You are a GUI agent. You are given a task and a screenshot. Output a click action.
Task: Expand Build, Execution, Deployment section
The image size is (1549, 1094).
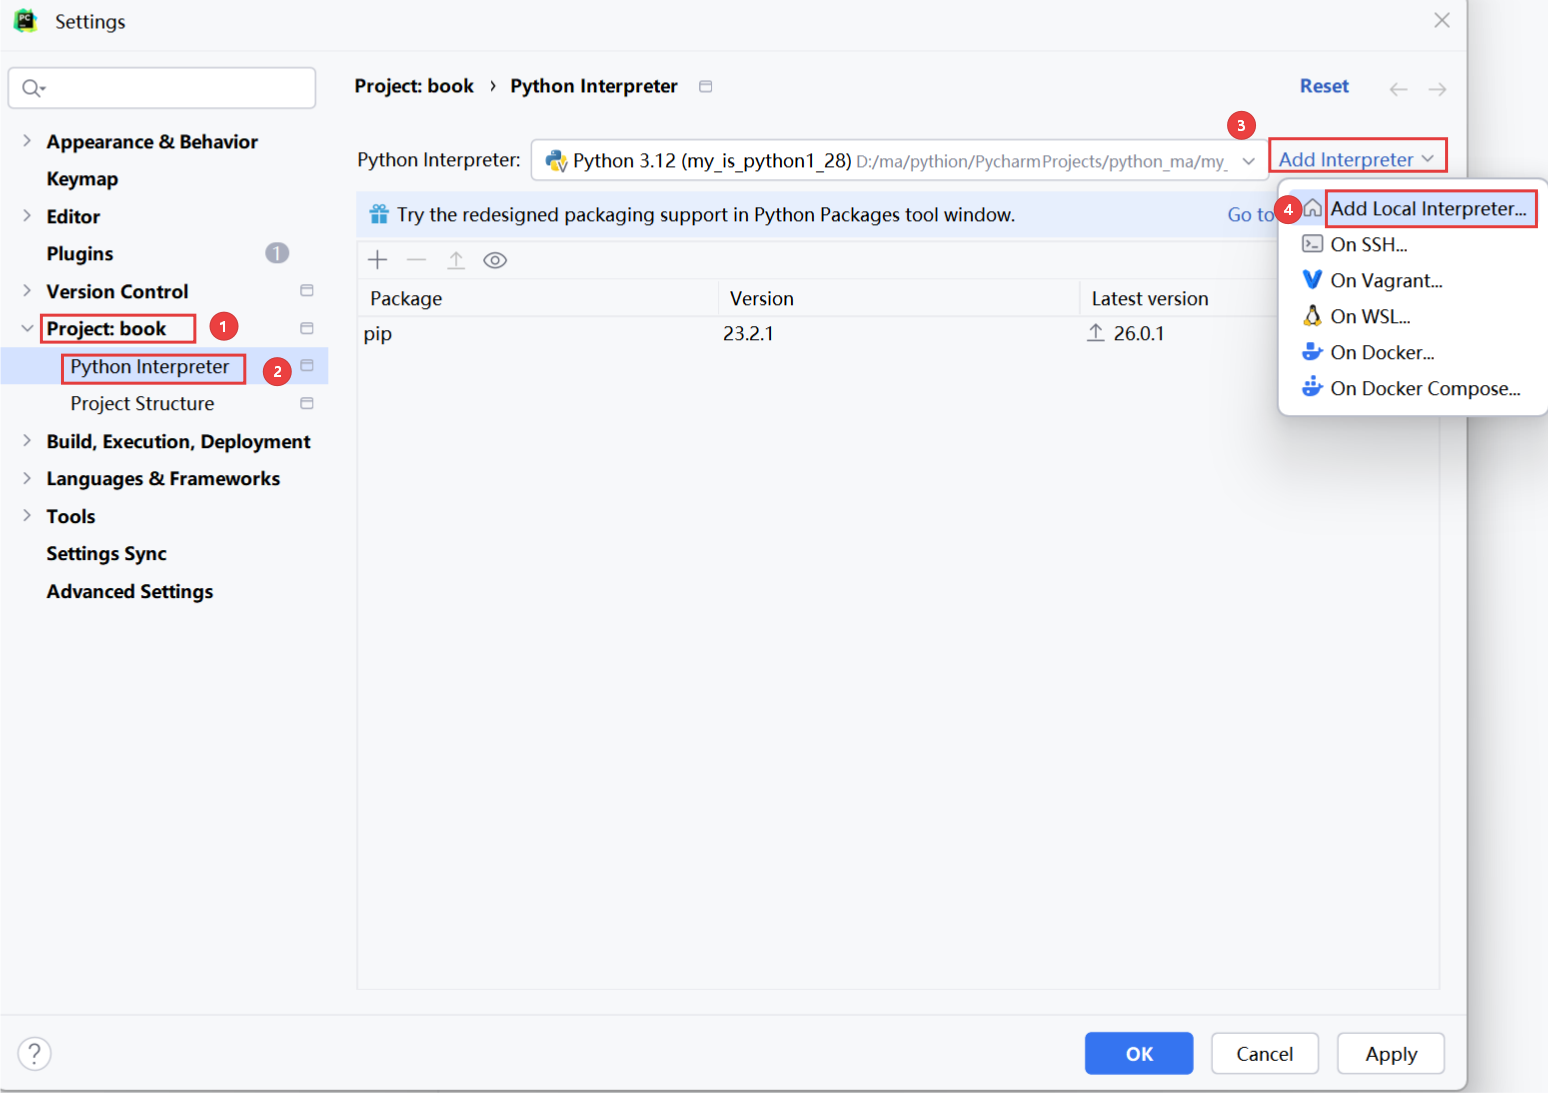click(x=27, y=441)
